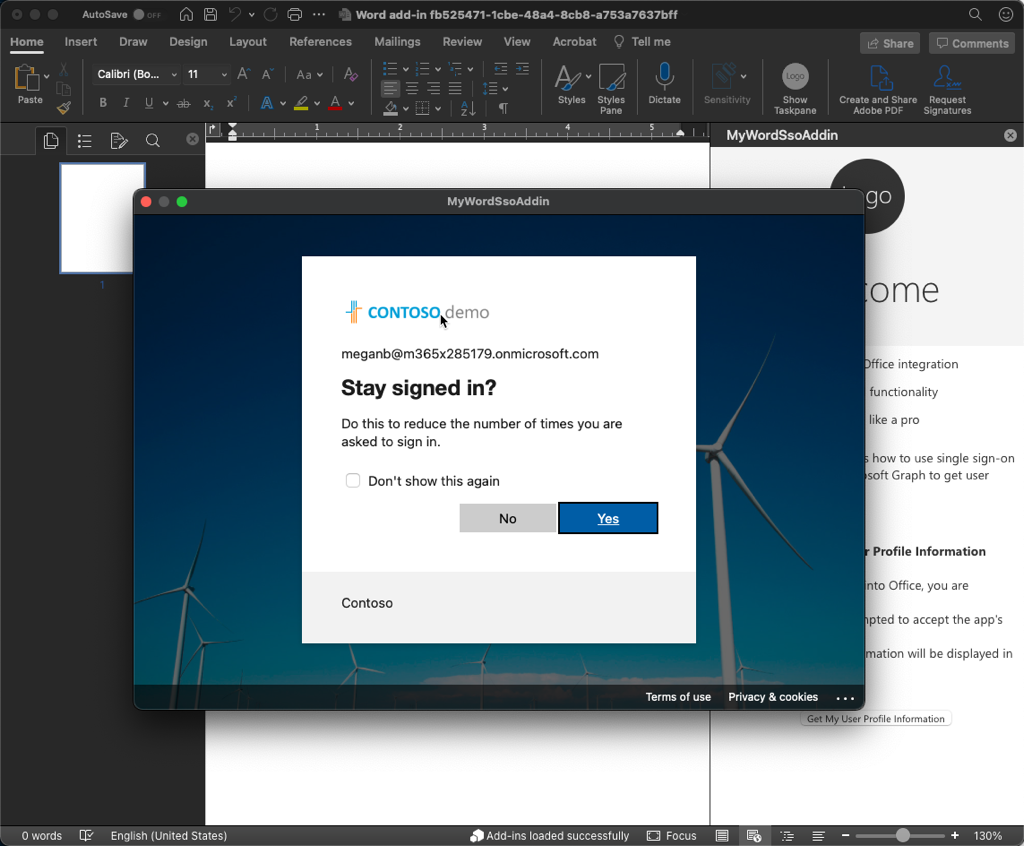1024x846 pixels.
Task: Apply subscript formatting
Action: (208, 103)
